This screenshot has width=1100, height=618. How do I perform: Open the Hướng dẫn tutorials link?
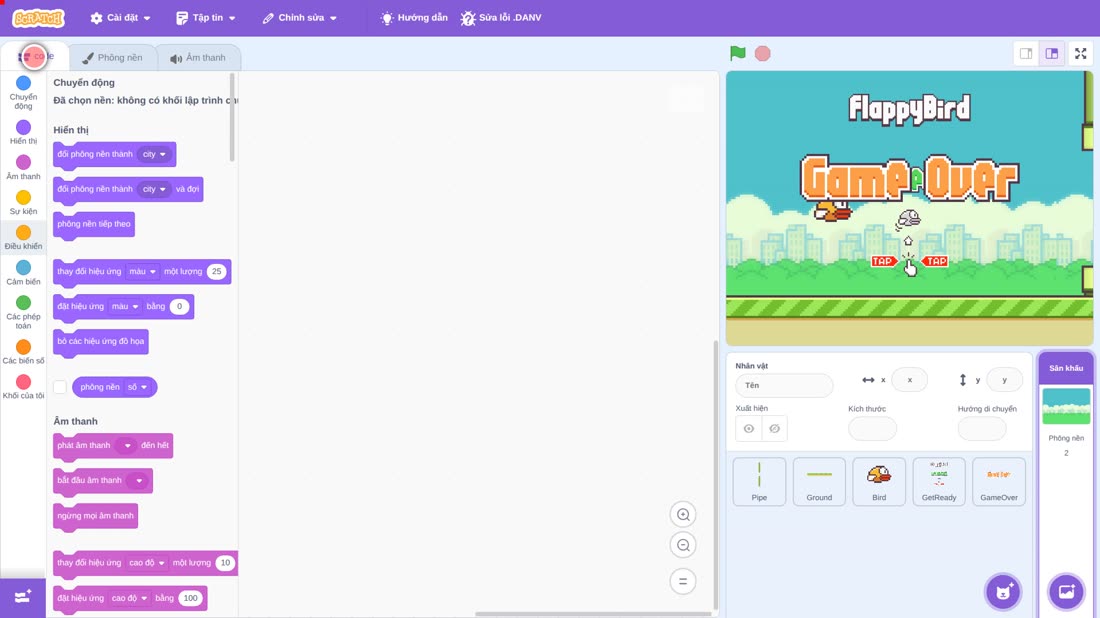[414, 18]
